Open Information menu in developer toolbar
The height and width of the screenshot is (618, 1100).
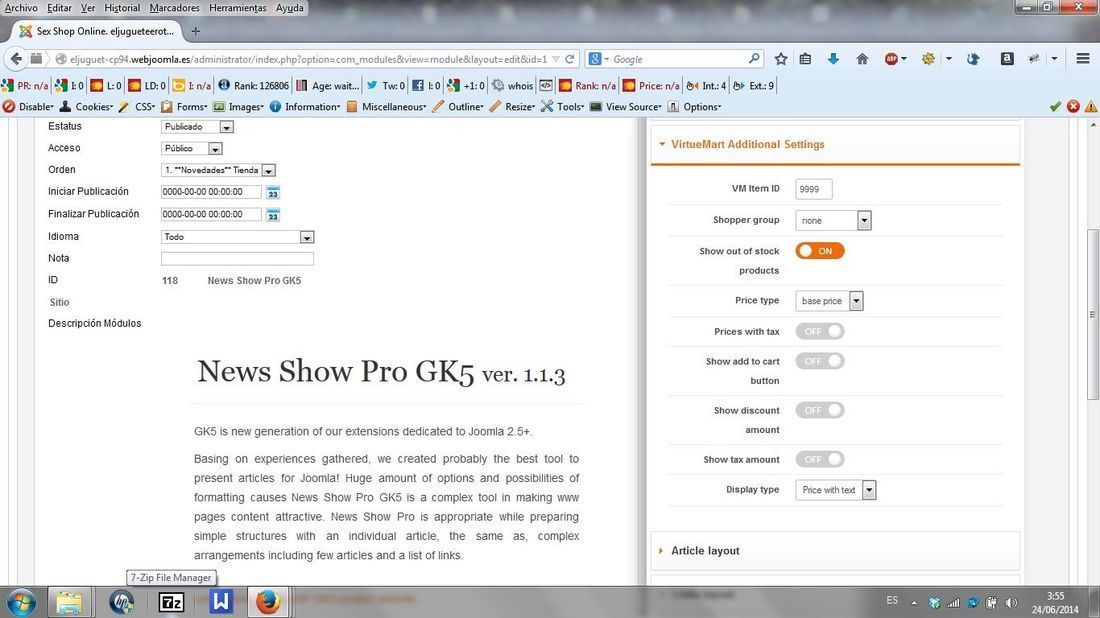[x=305, y=107]
